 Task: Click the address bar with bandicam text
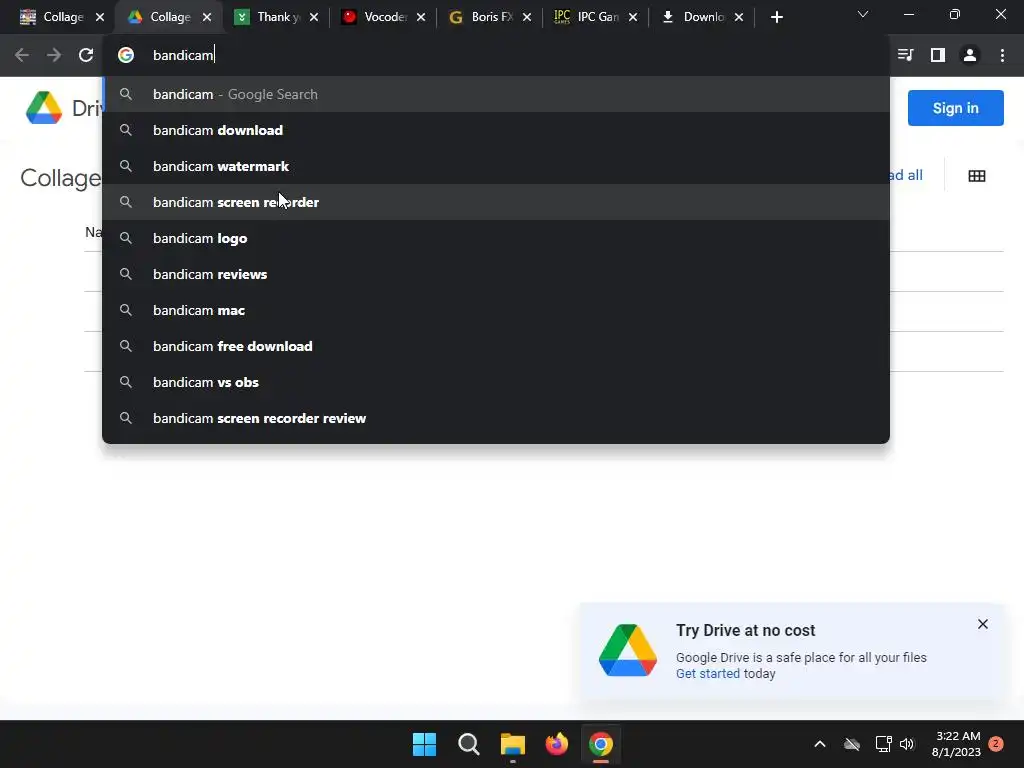coord(496,56)
